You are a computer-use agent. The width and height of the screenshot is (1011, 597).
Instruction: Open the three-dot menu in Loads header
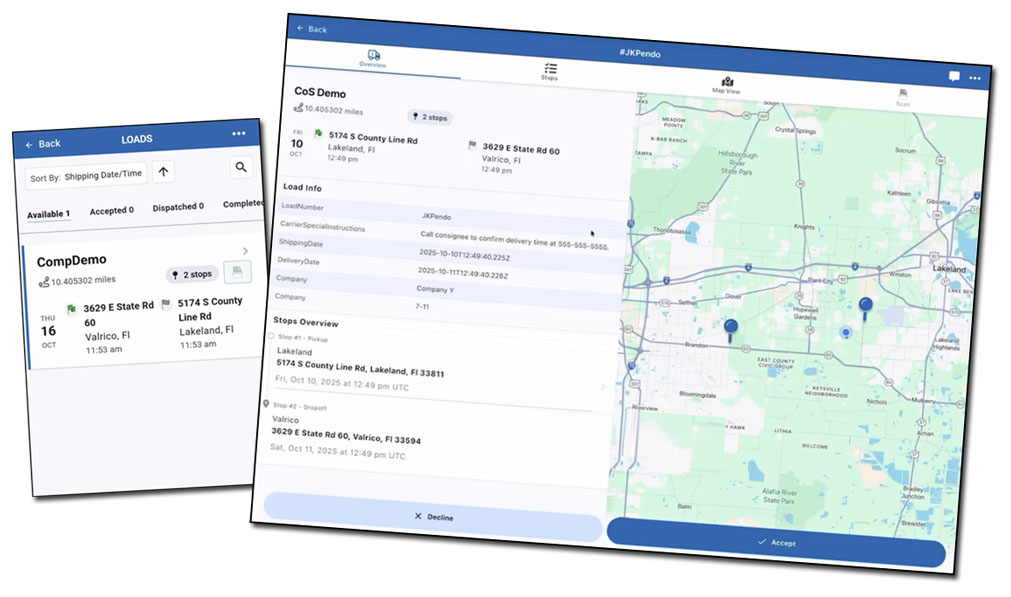tap(238, 134)
